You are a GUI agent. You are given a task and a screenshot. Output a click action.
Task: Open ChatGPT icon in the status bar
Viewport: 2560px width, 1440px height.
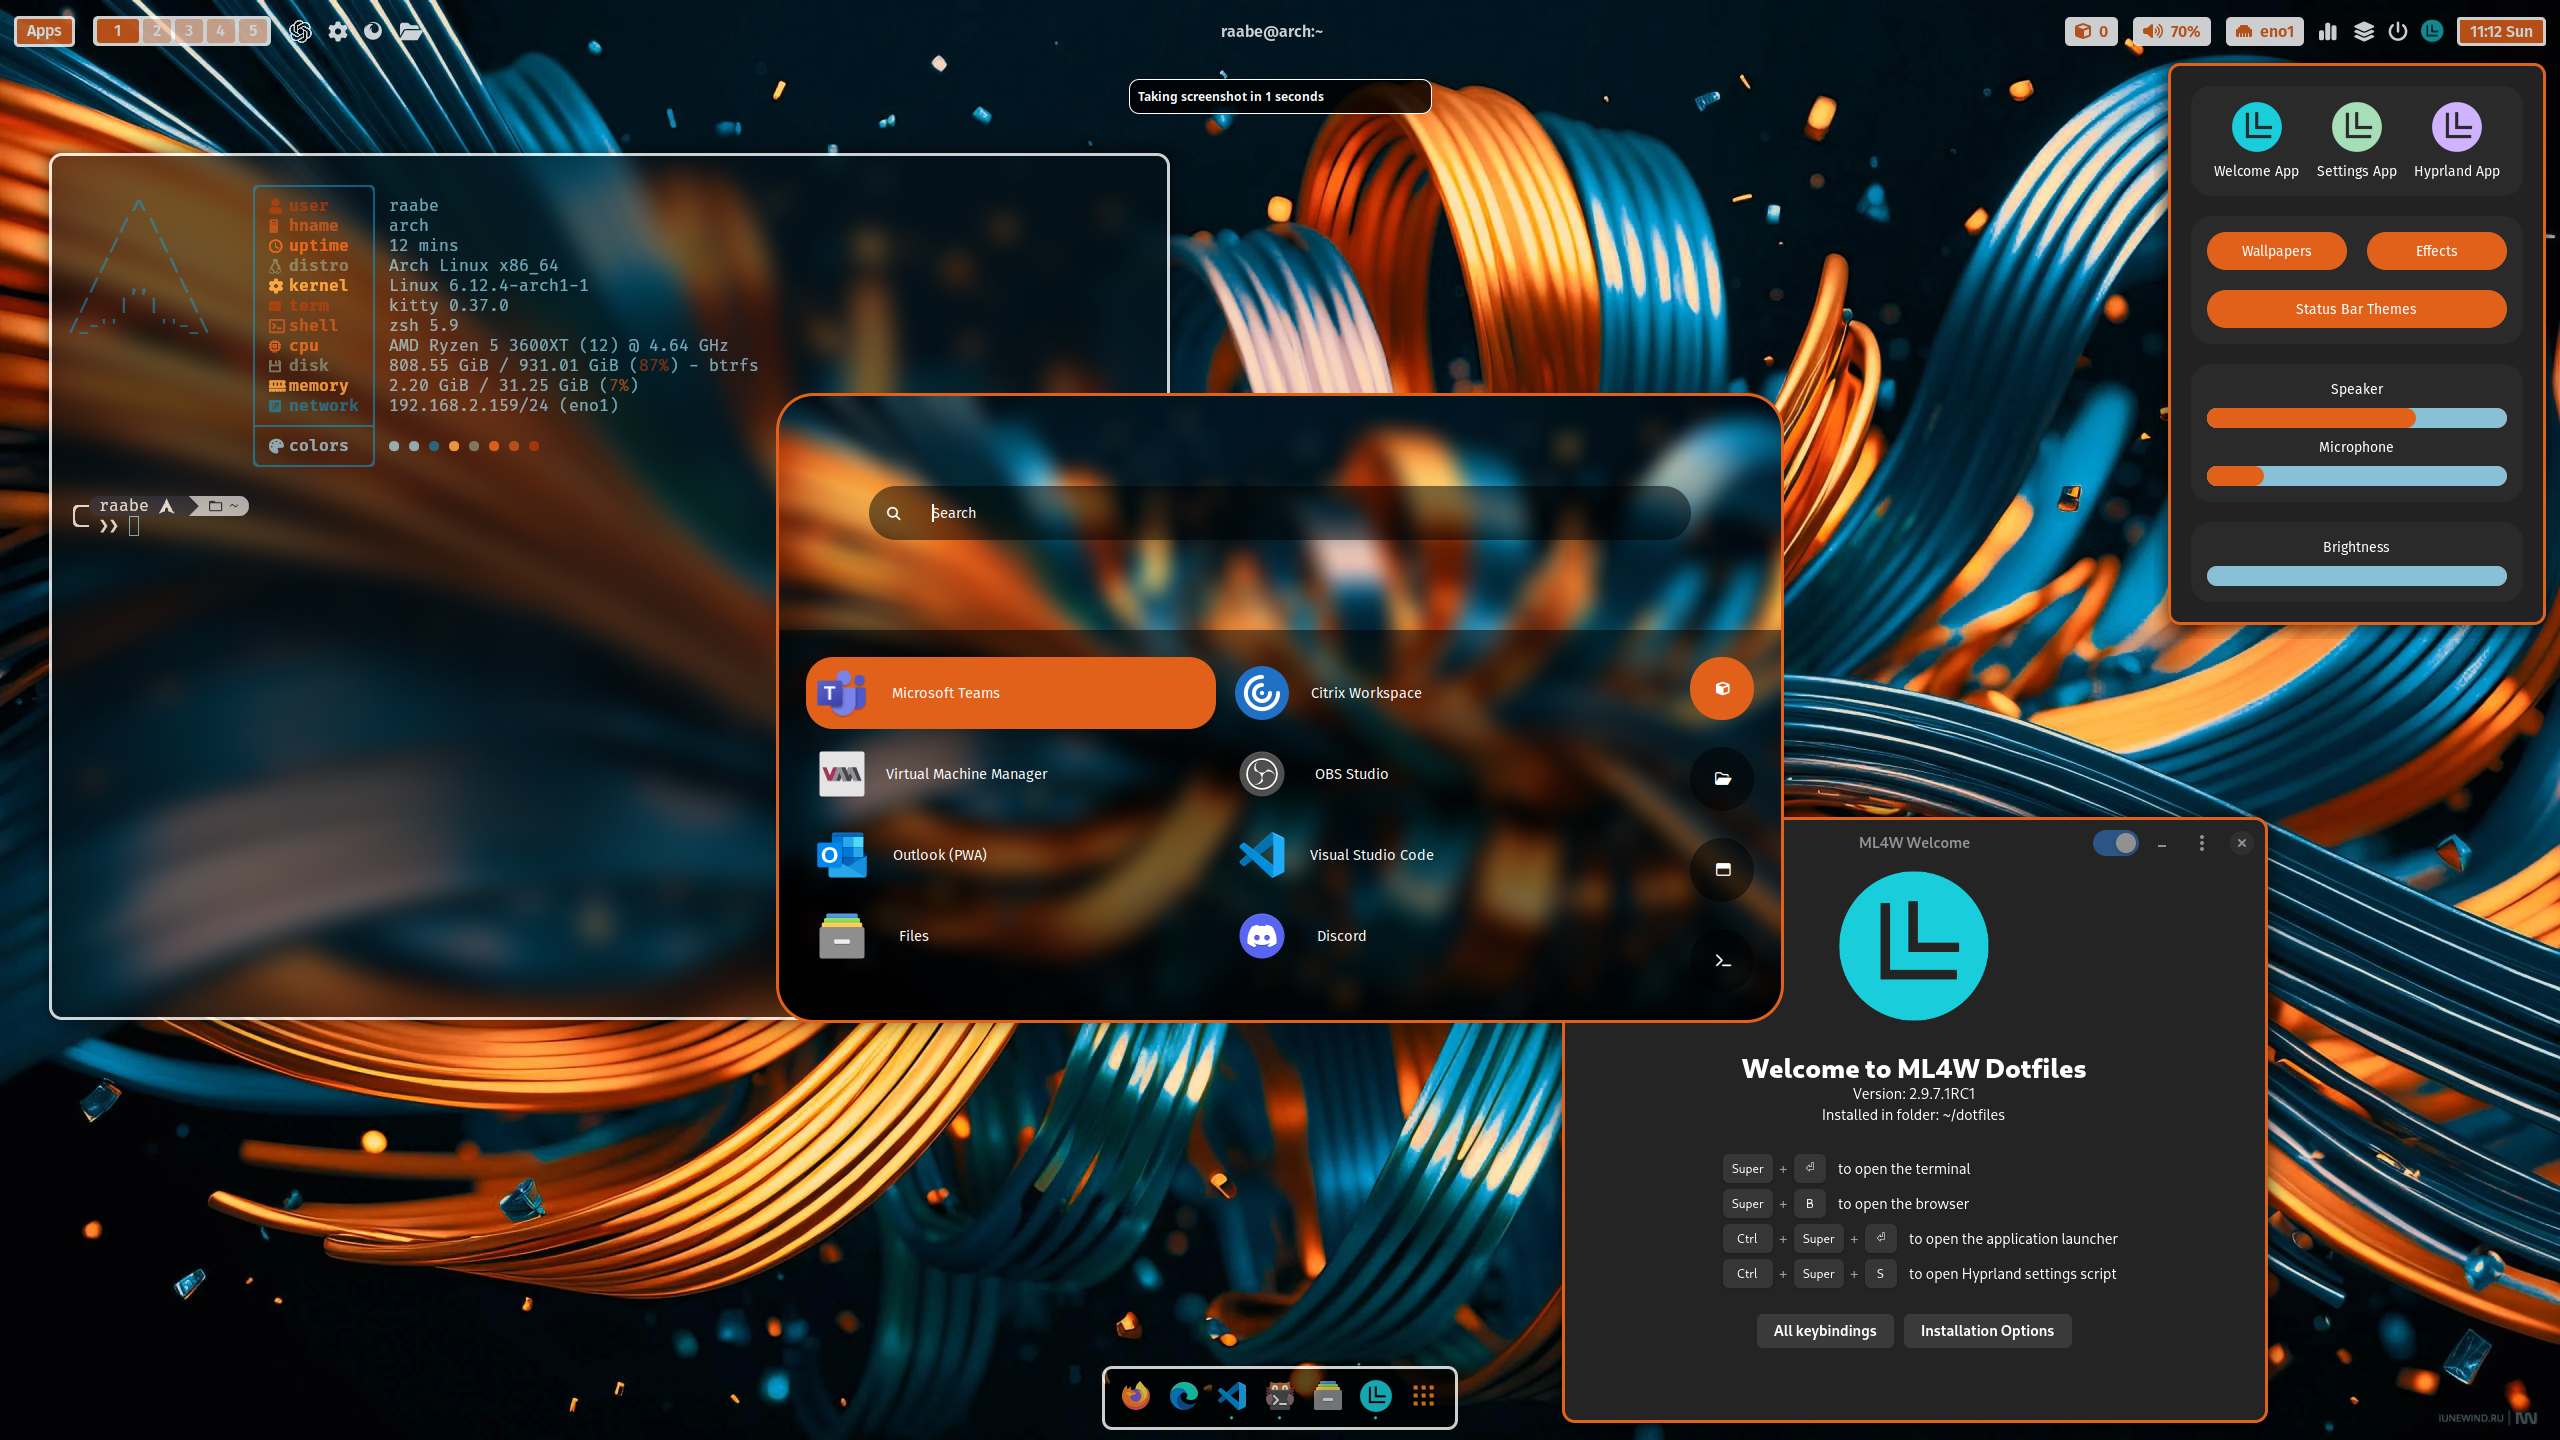click(300, 31)
